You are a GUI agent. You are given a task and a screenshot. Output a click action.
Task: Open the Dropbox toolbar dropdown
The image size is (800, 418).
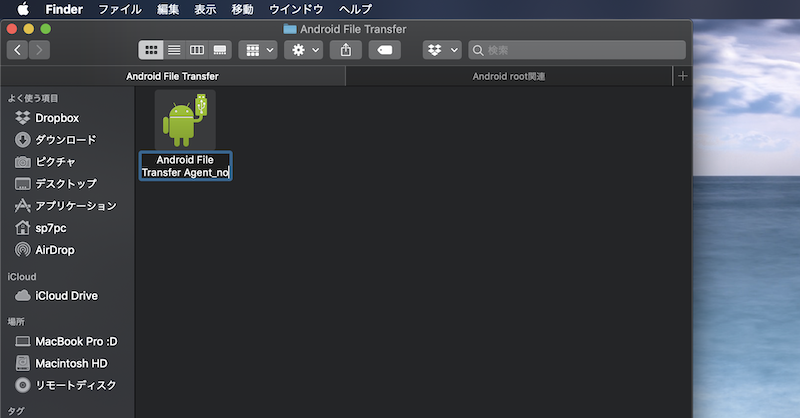click(x=442, y=49)
